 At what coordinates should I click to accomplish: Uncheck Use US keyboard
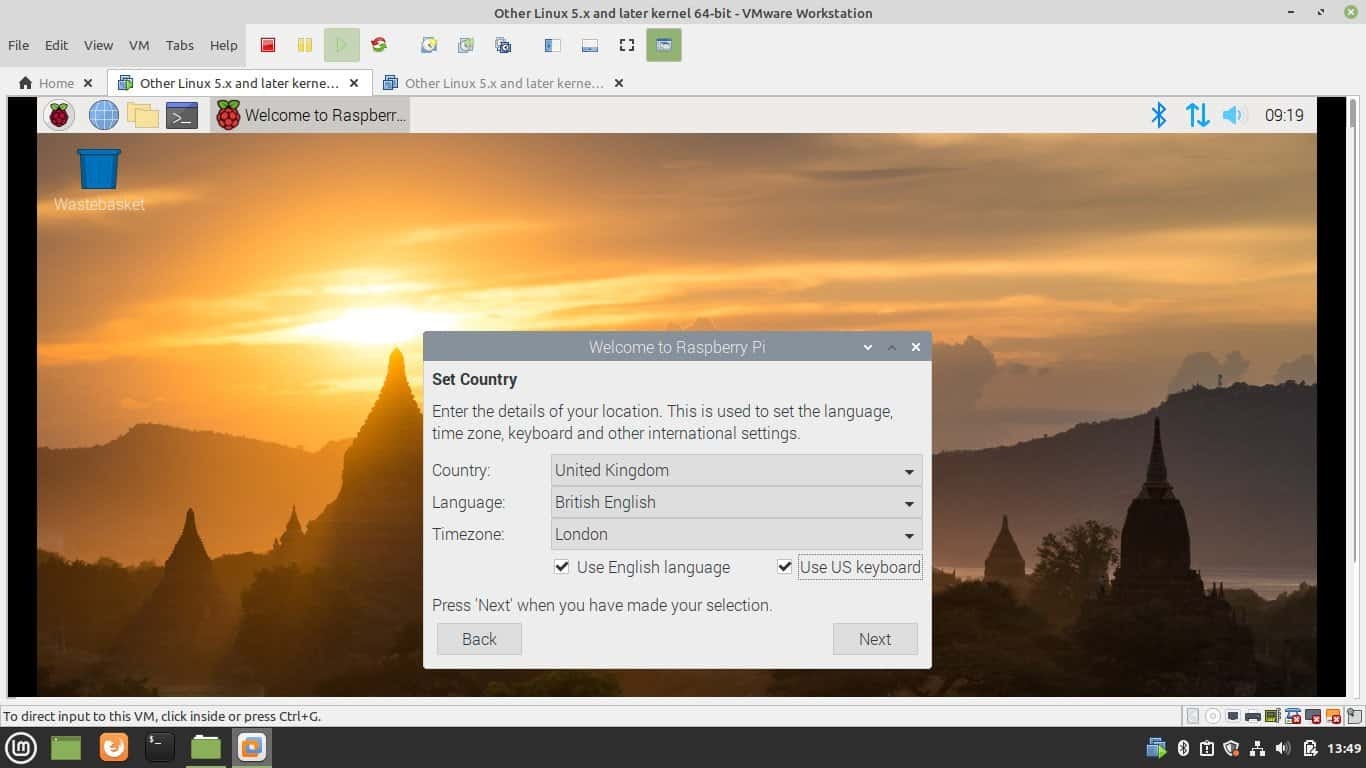coord(785,567)
